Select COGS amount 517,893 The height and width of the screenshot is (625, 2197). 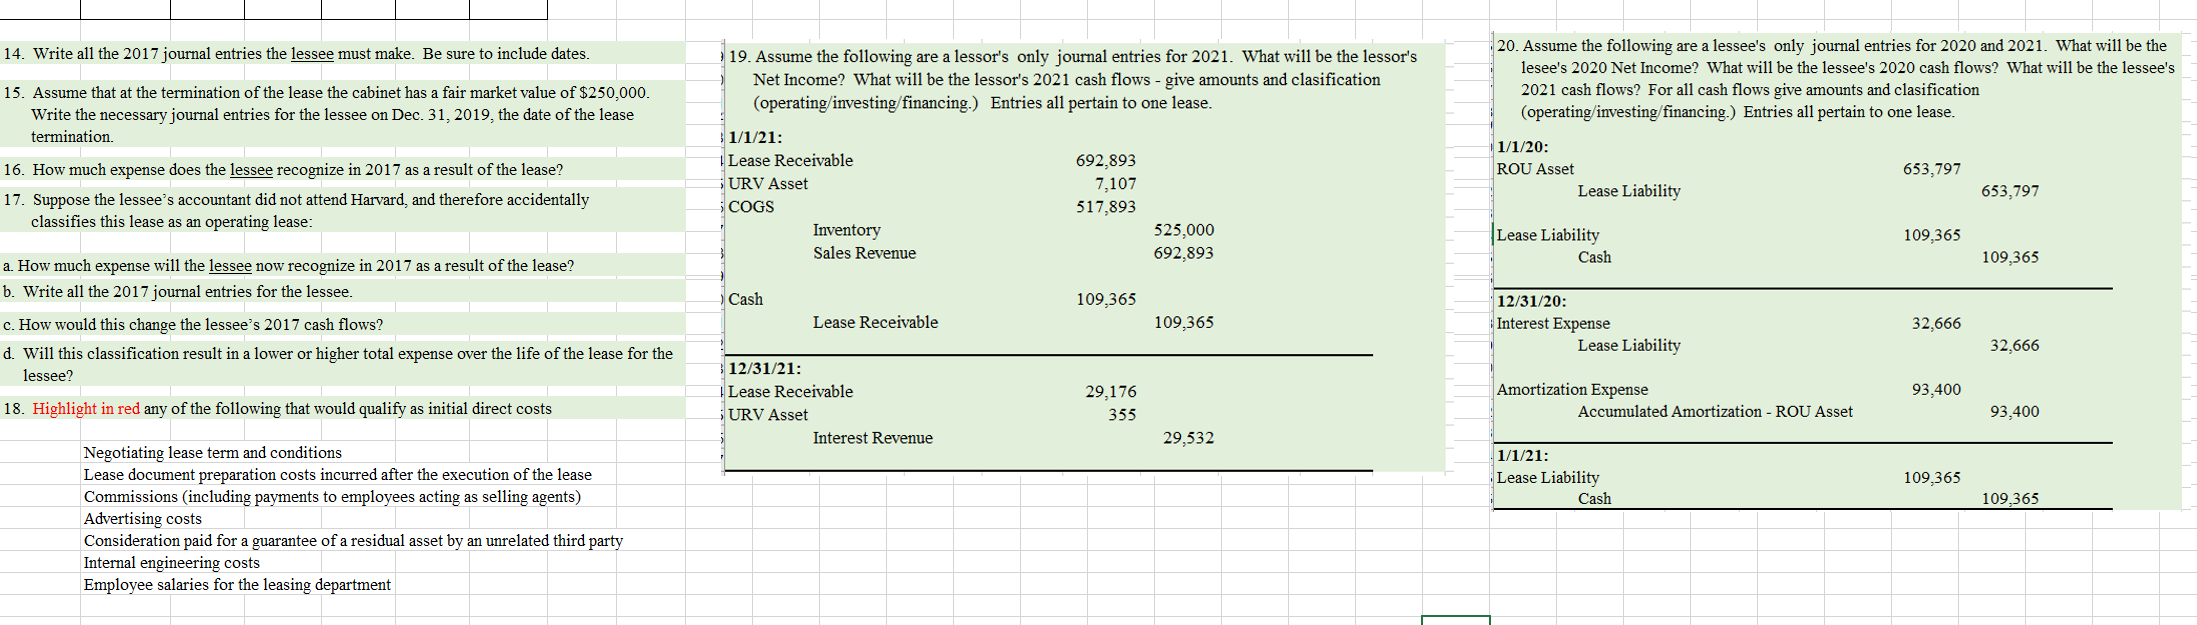(x=1106, y=207)
